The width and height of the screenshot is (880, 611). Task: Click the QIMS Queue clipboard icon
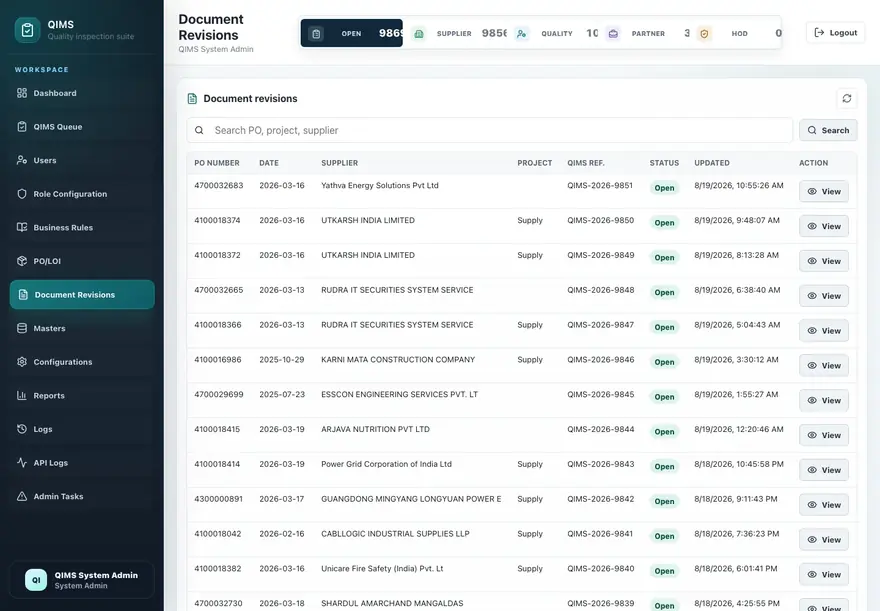click(x=22, y=127)
